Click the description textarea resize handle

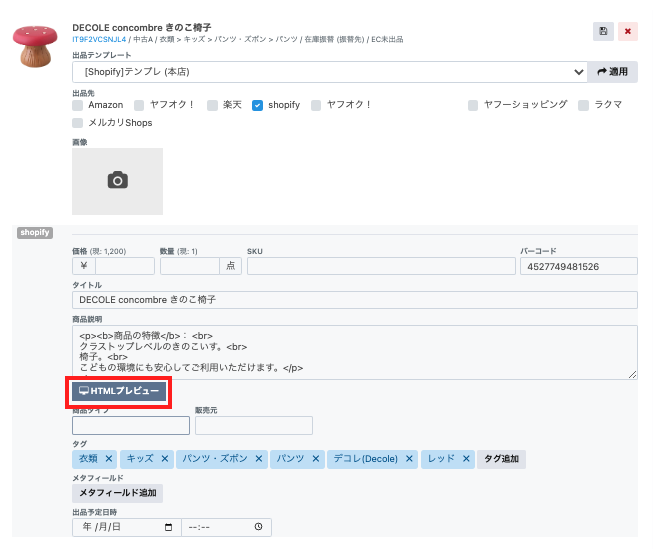coord(633,374)
